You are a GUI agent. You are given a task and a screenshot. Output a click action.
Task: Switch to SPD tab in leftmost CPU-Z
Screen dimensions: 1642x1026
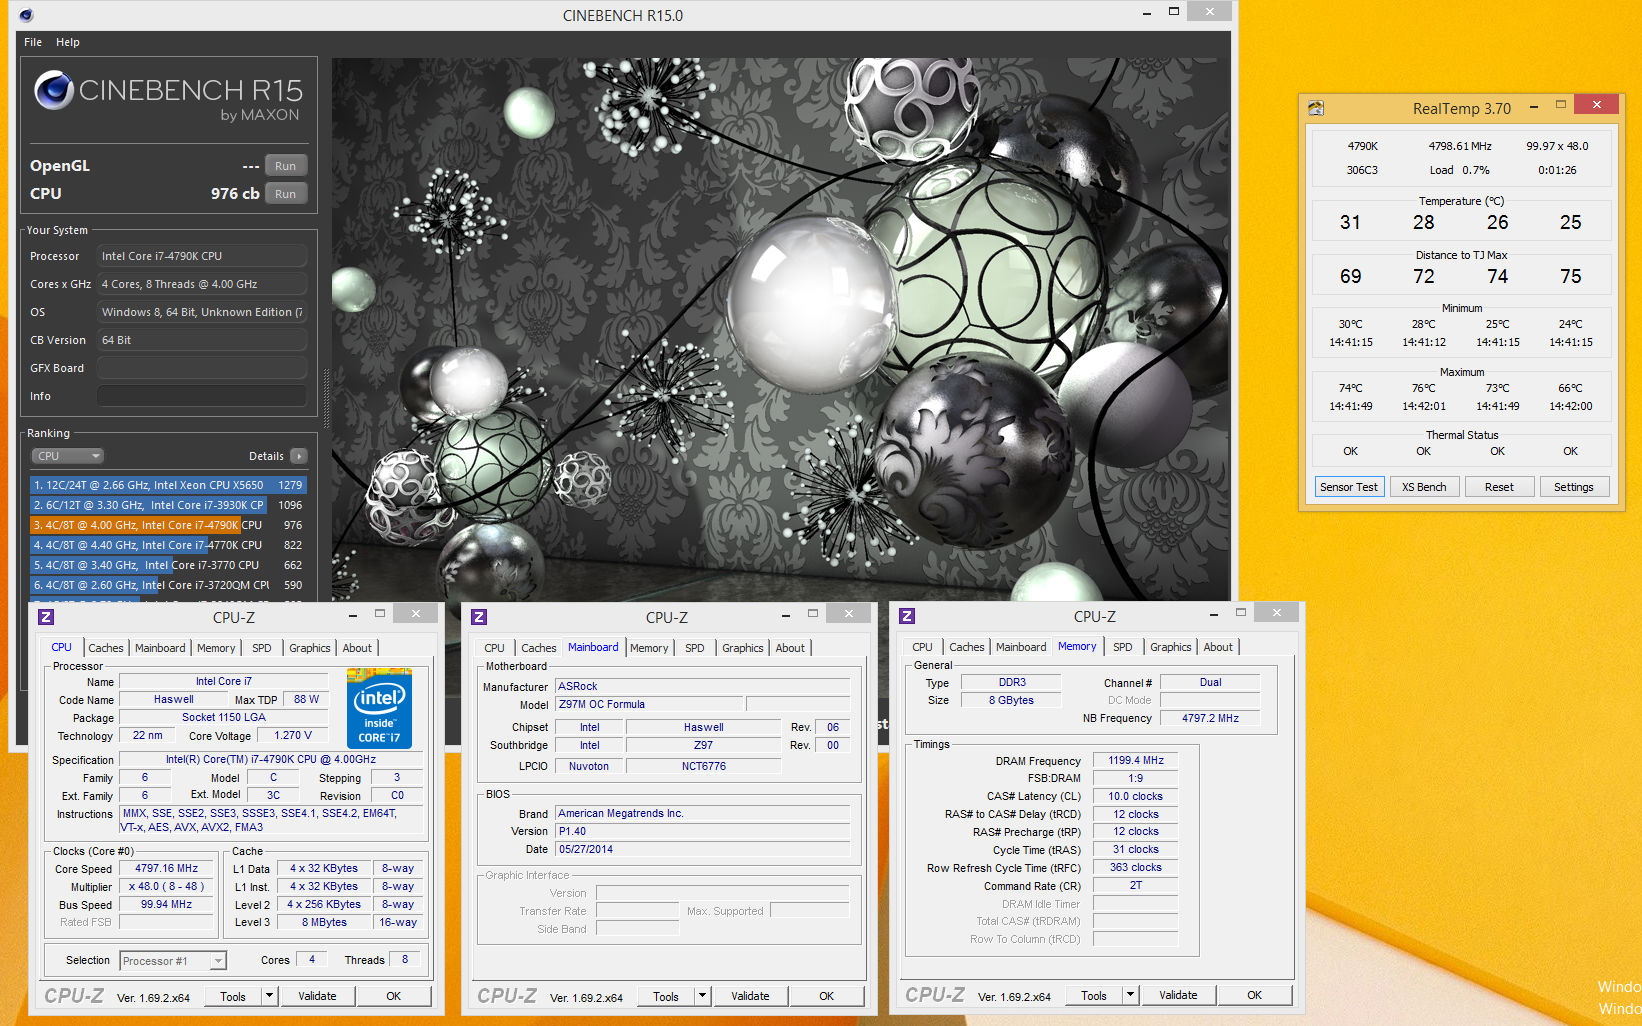coord(262,648)
